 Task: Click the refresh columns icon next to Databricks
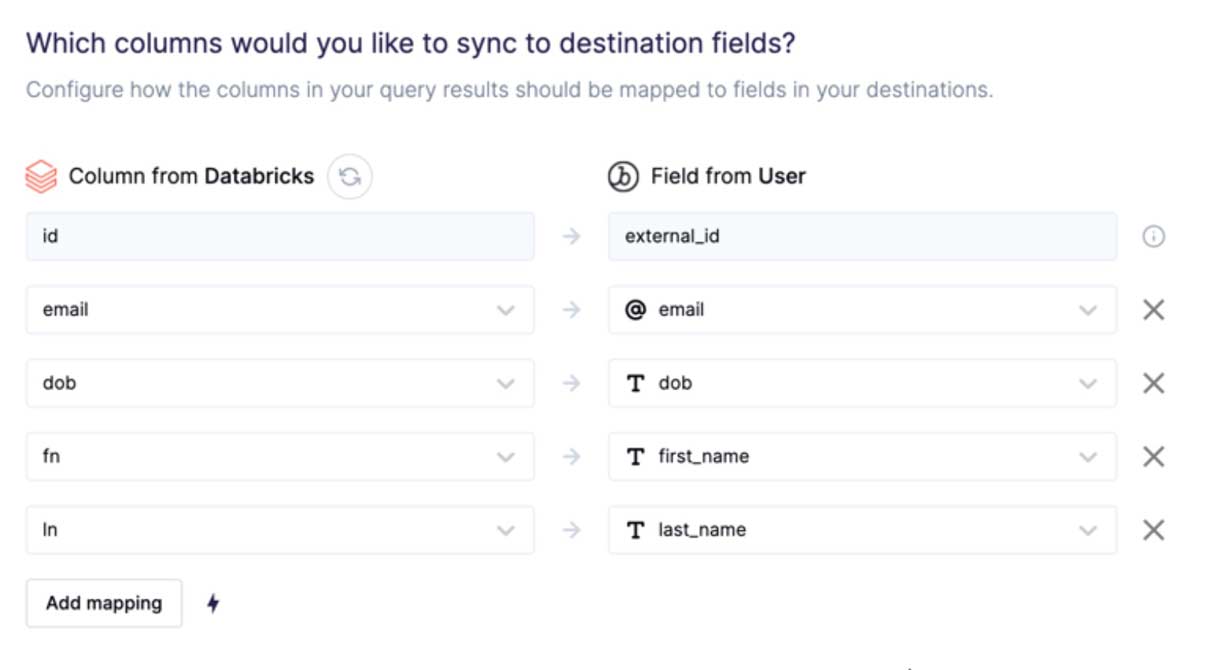click(350, 177)
